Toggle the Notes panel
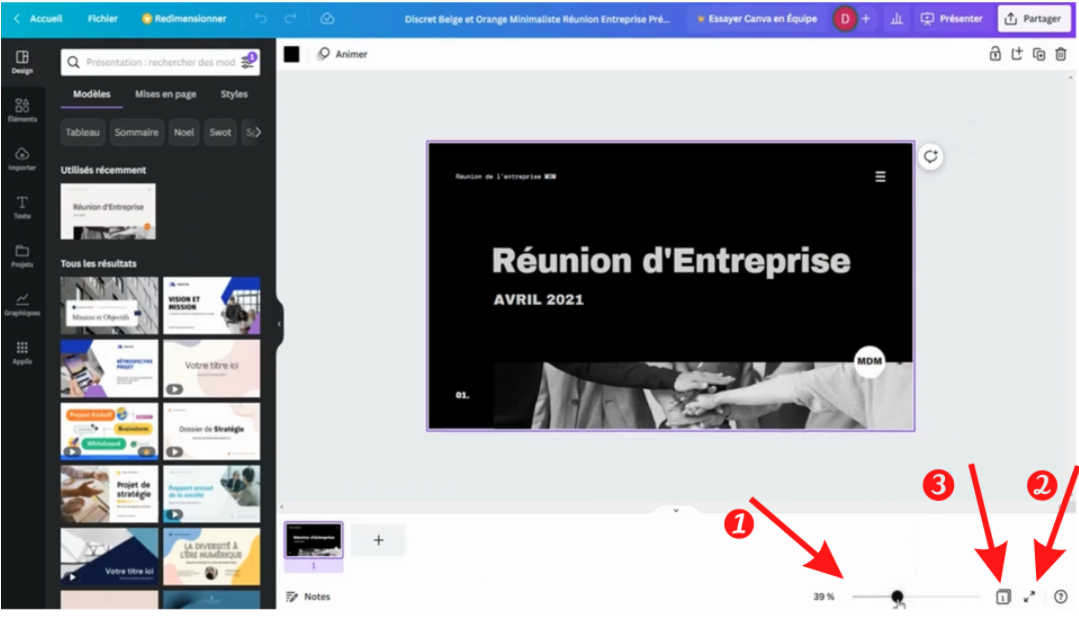 [x=308, y=597]
